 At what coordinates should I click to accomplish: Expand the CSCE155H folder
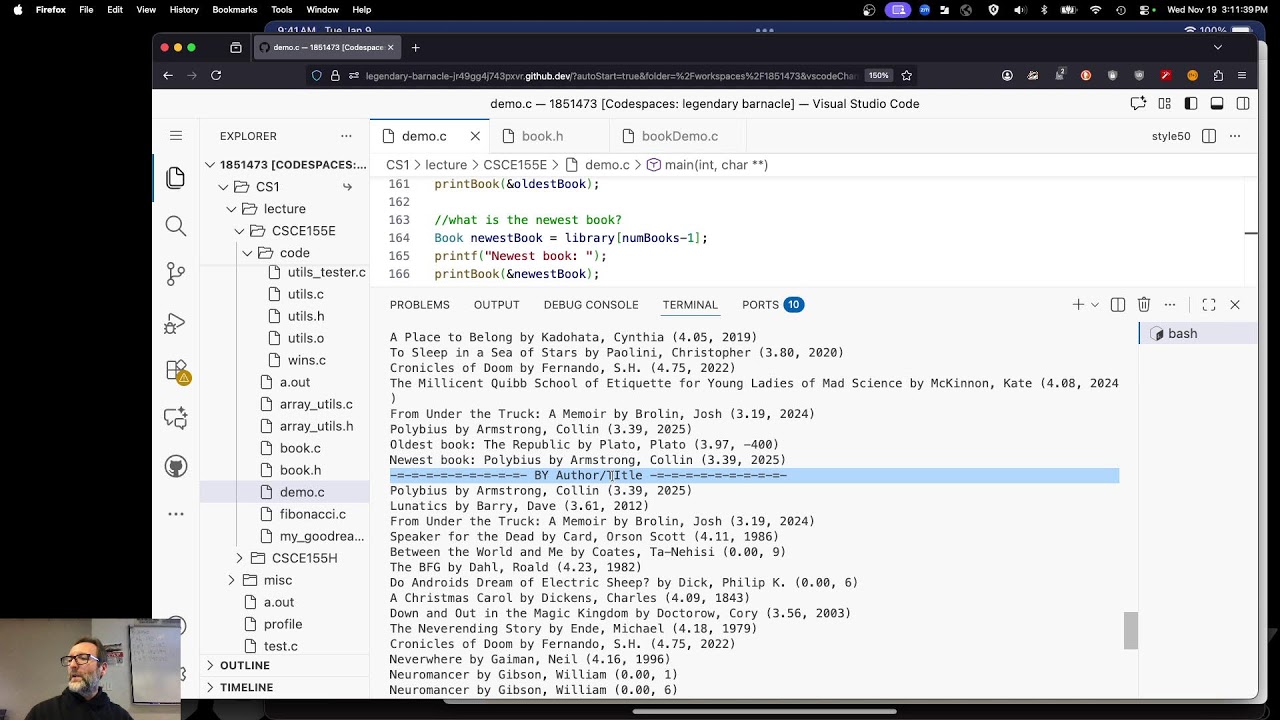point(240,558)
